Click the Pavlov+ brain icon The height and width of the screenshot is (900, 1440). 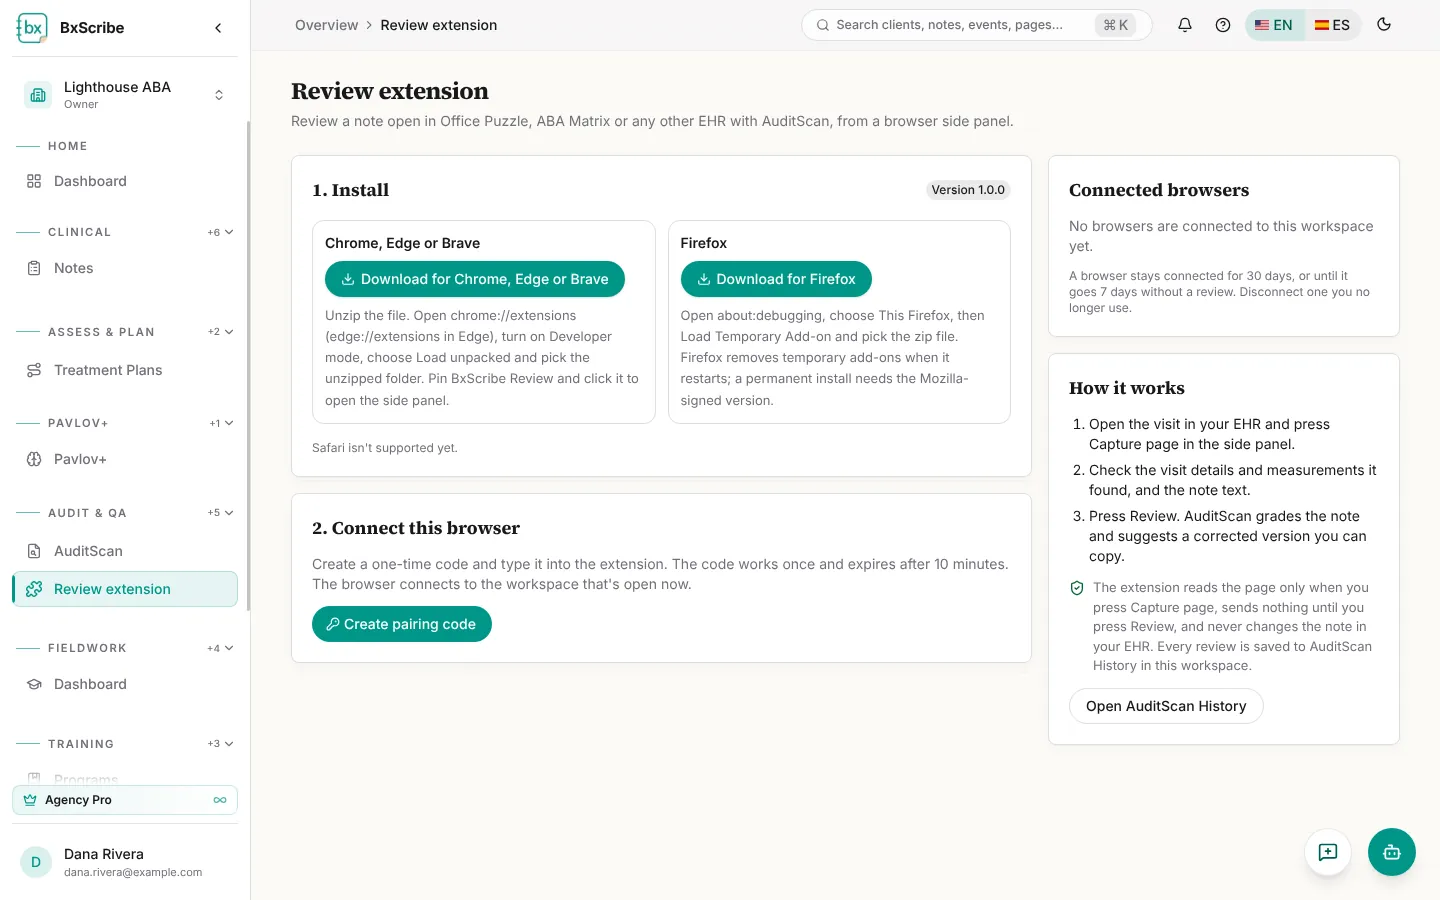click(34, 459)
